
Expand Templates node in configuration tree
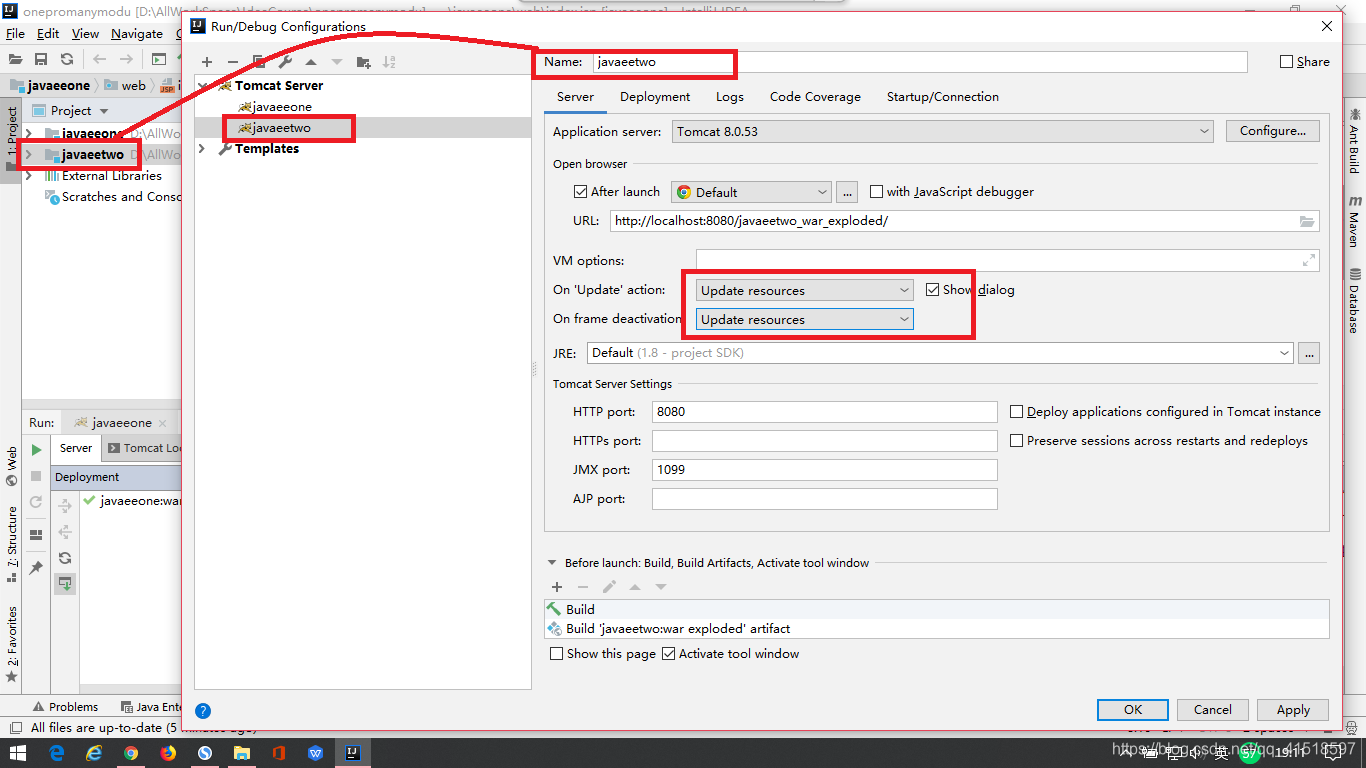click(203, 149)
